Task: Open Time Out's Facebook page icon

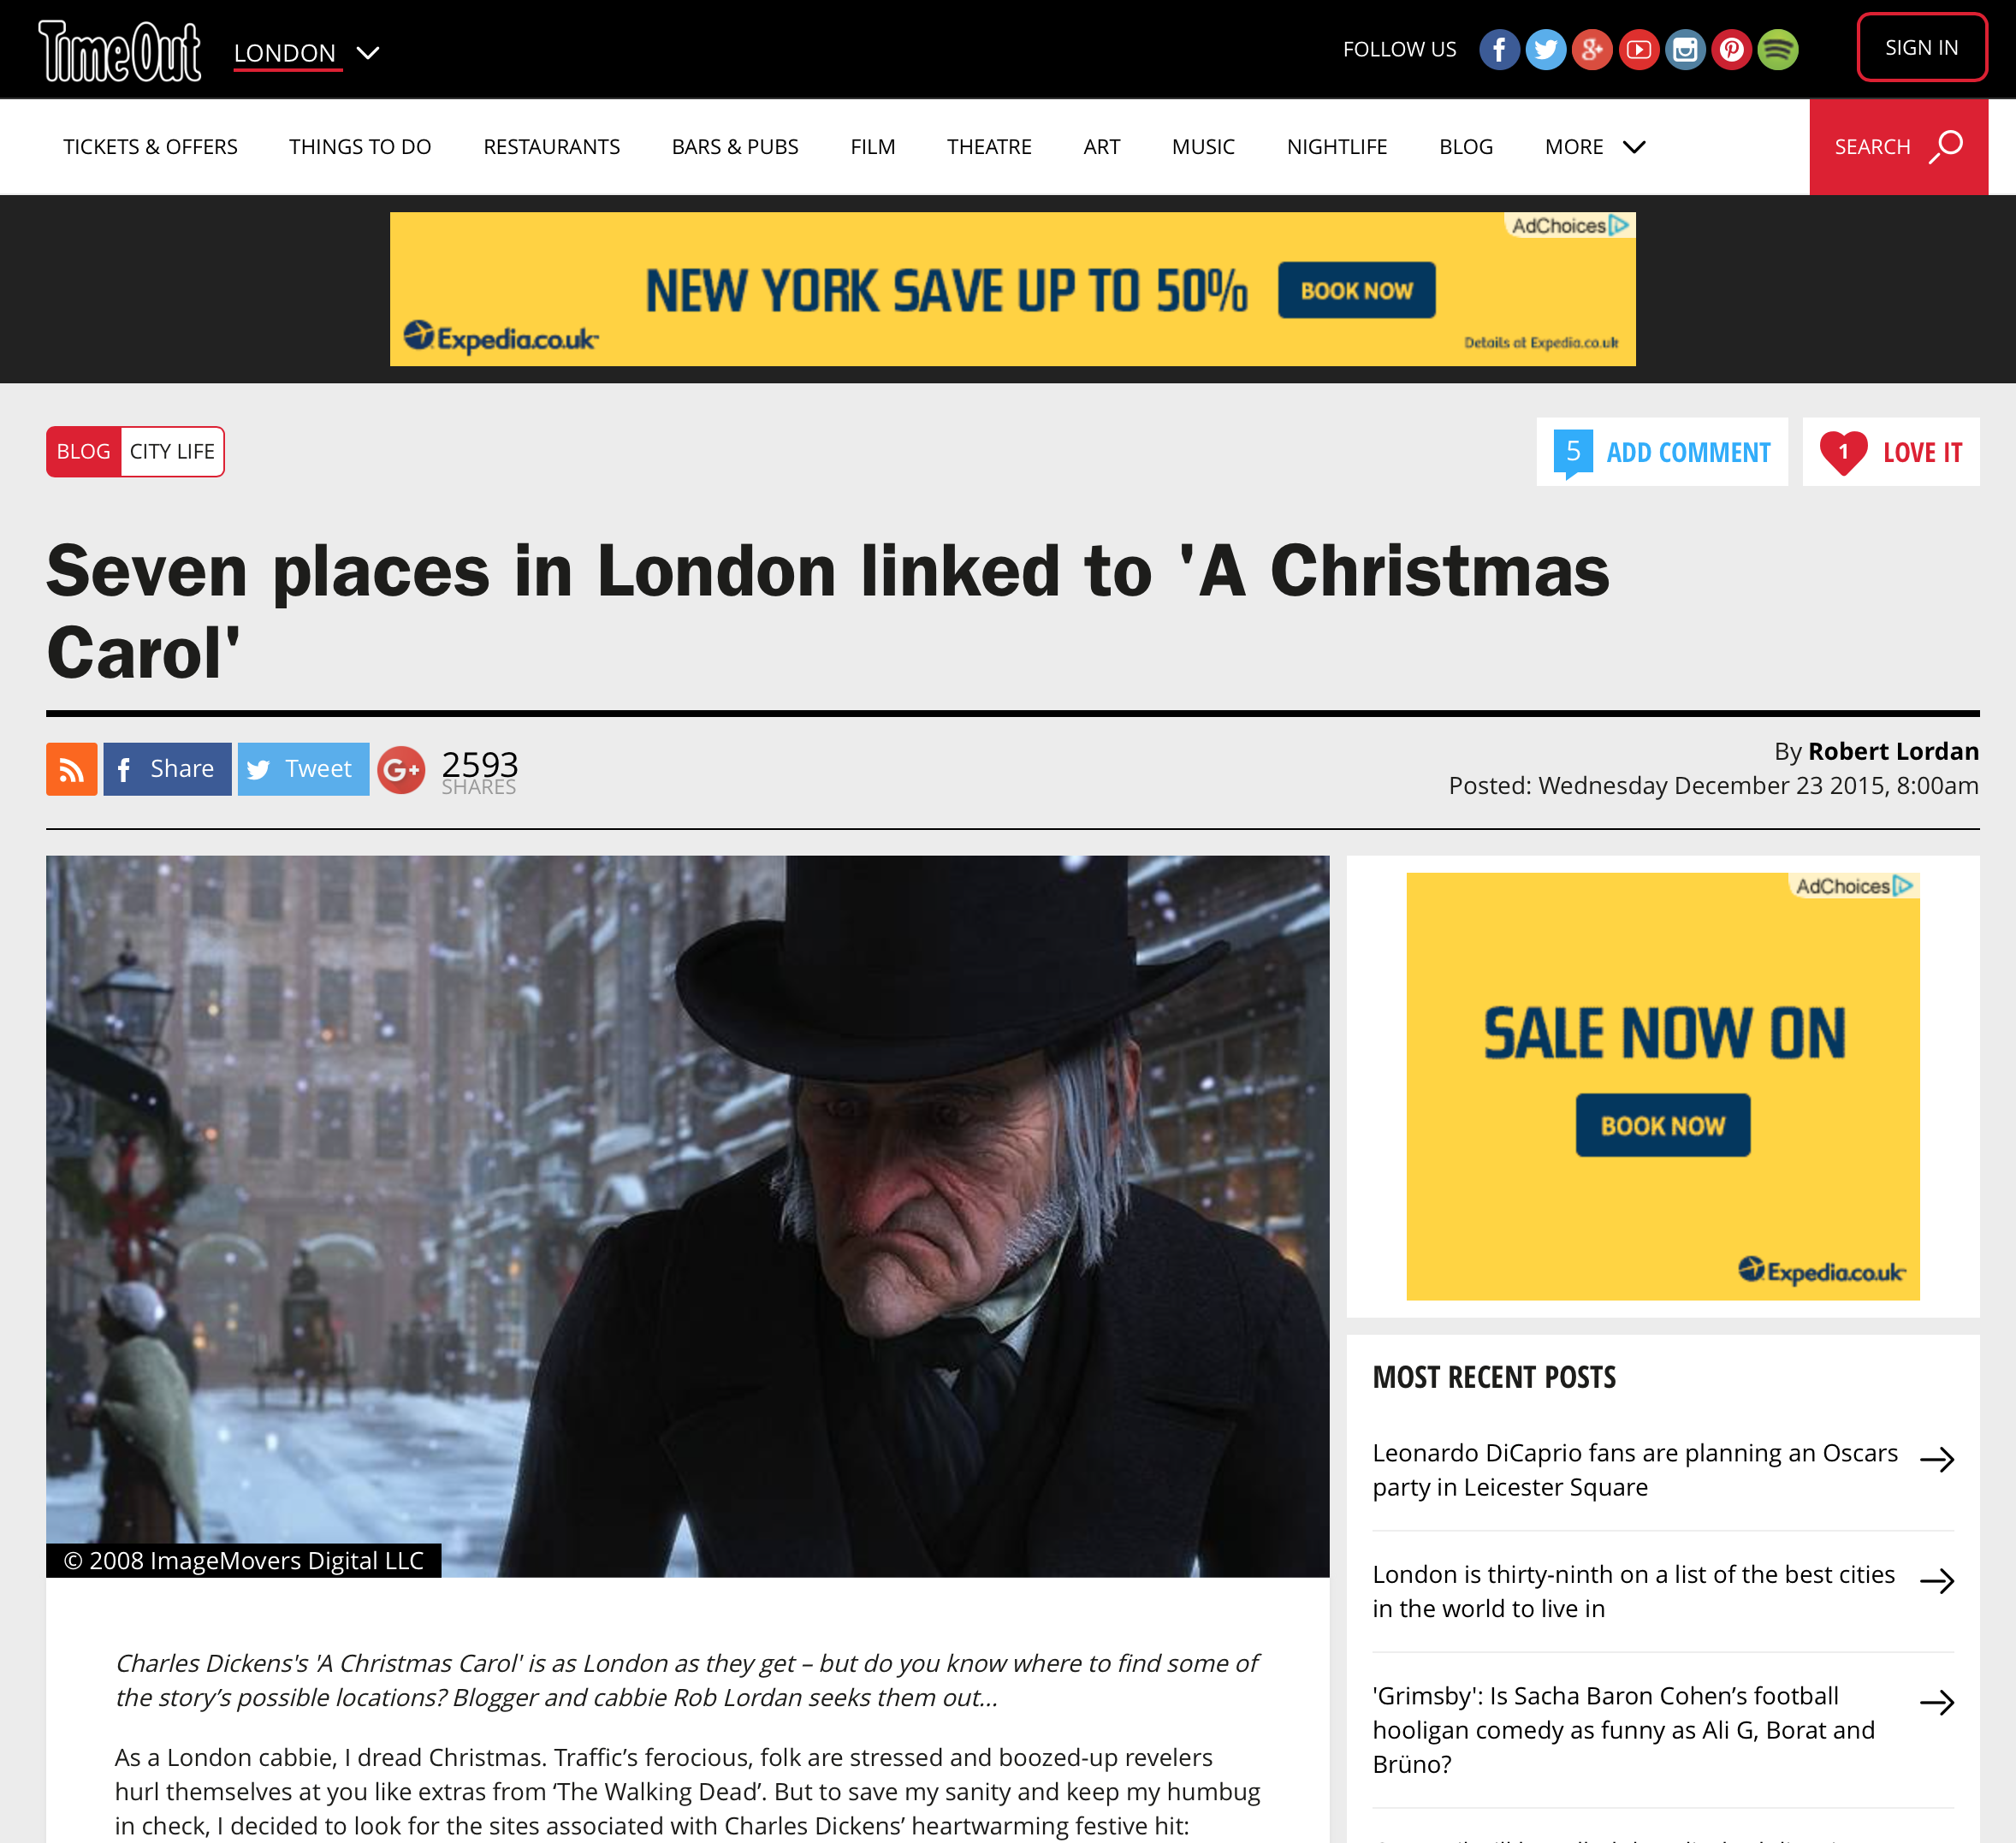Action: click(x=1499, y=49)
